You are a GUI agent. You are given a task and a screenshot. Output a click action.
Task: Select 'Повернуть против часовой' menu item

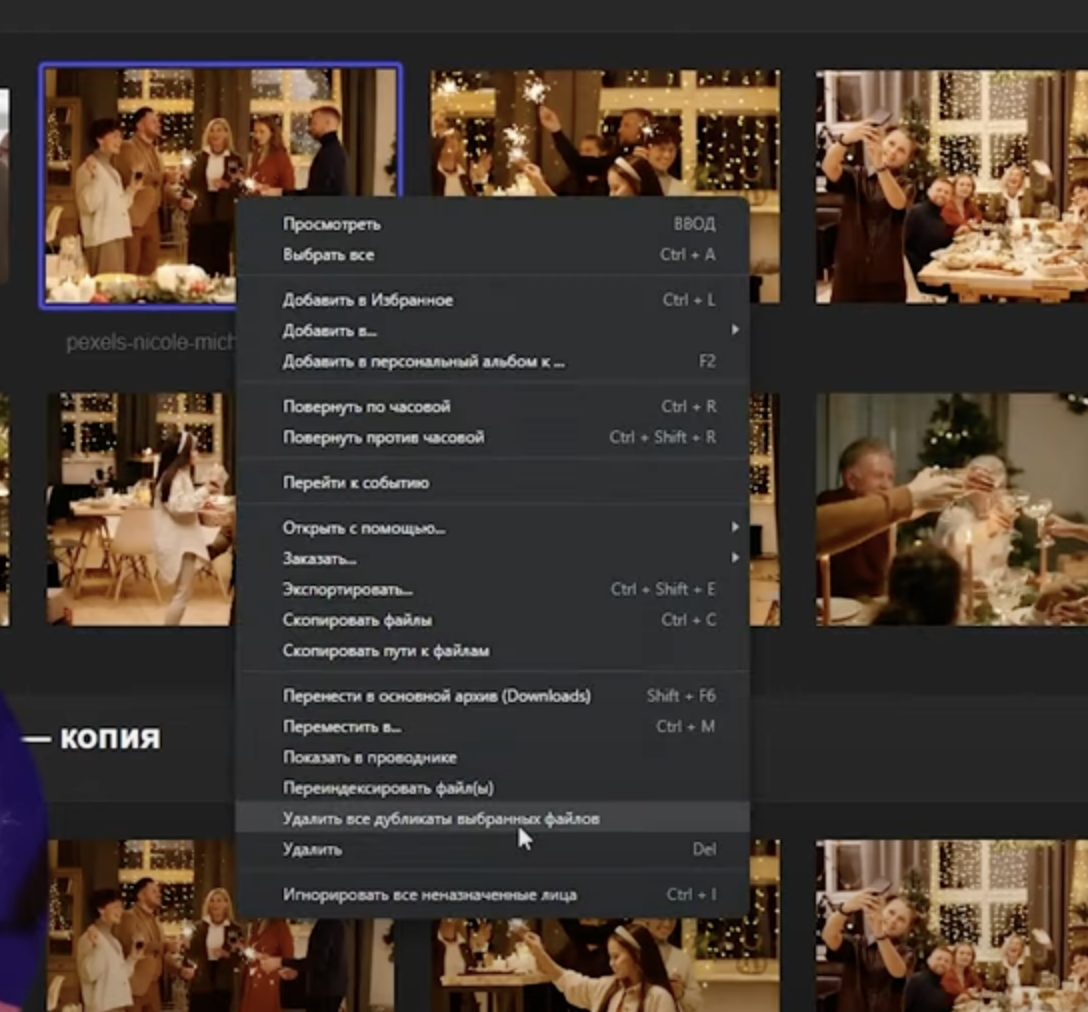pos(493,437)
